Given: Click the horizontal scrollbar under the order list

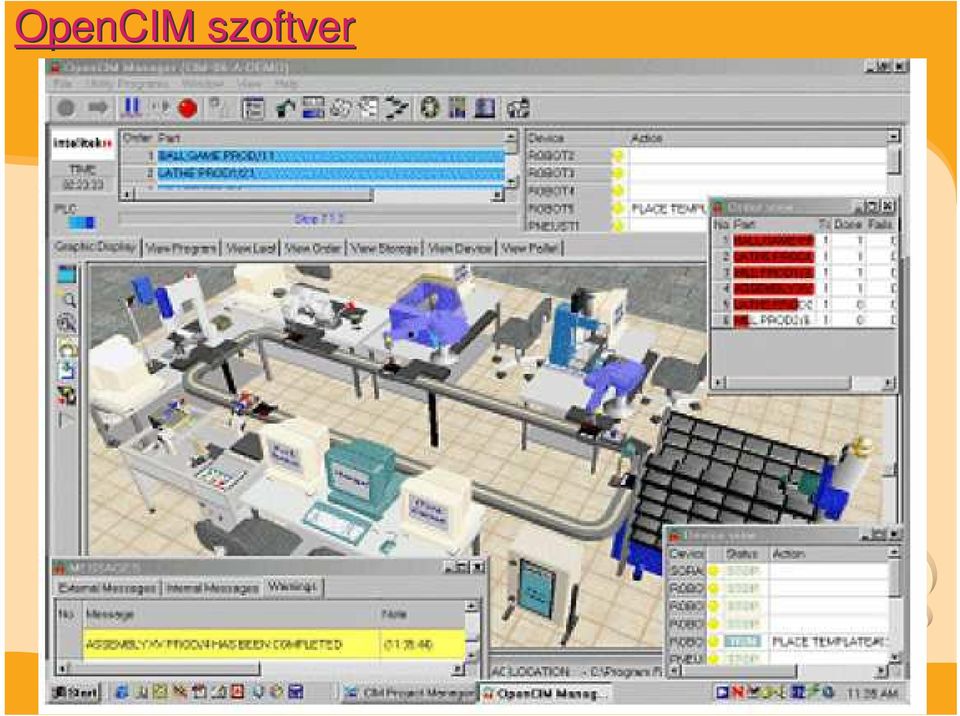Looking at the screenshot, I should pyautogui.click(x=312, y=195).
